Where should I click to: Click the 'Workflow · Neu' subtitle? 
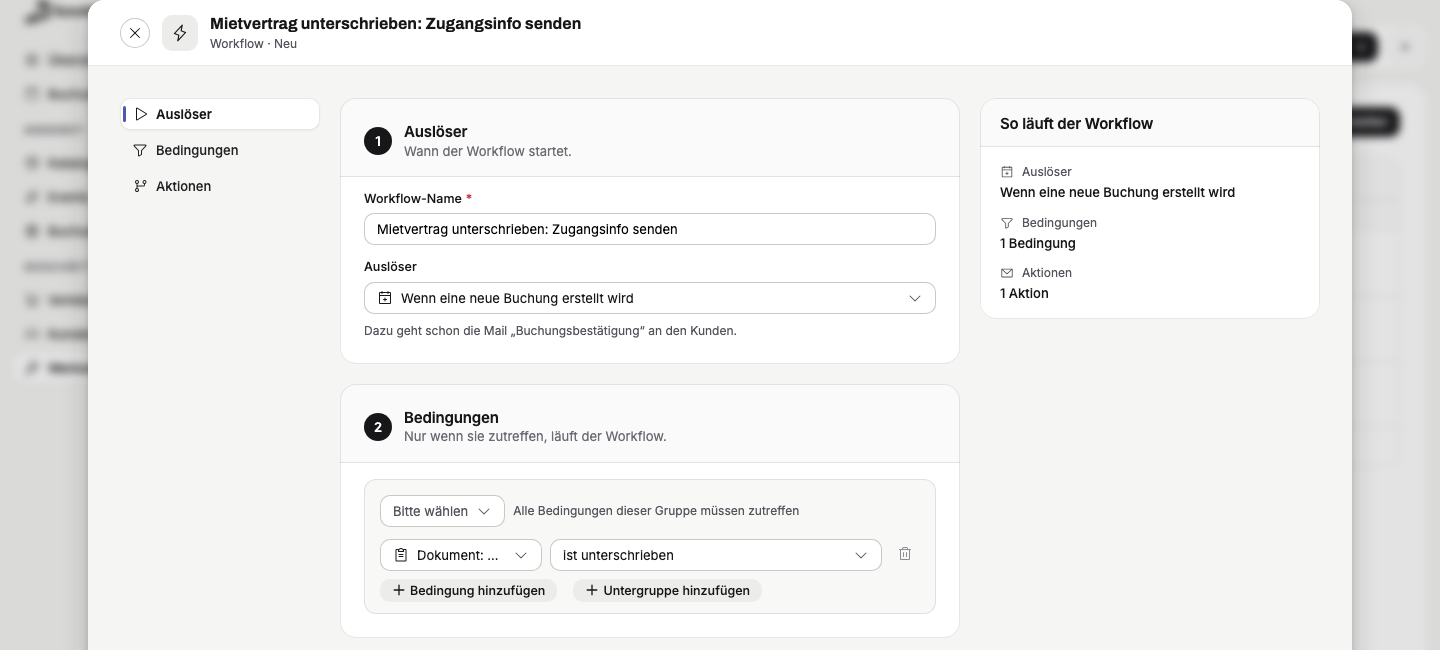tap(253, 44)
